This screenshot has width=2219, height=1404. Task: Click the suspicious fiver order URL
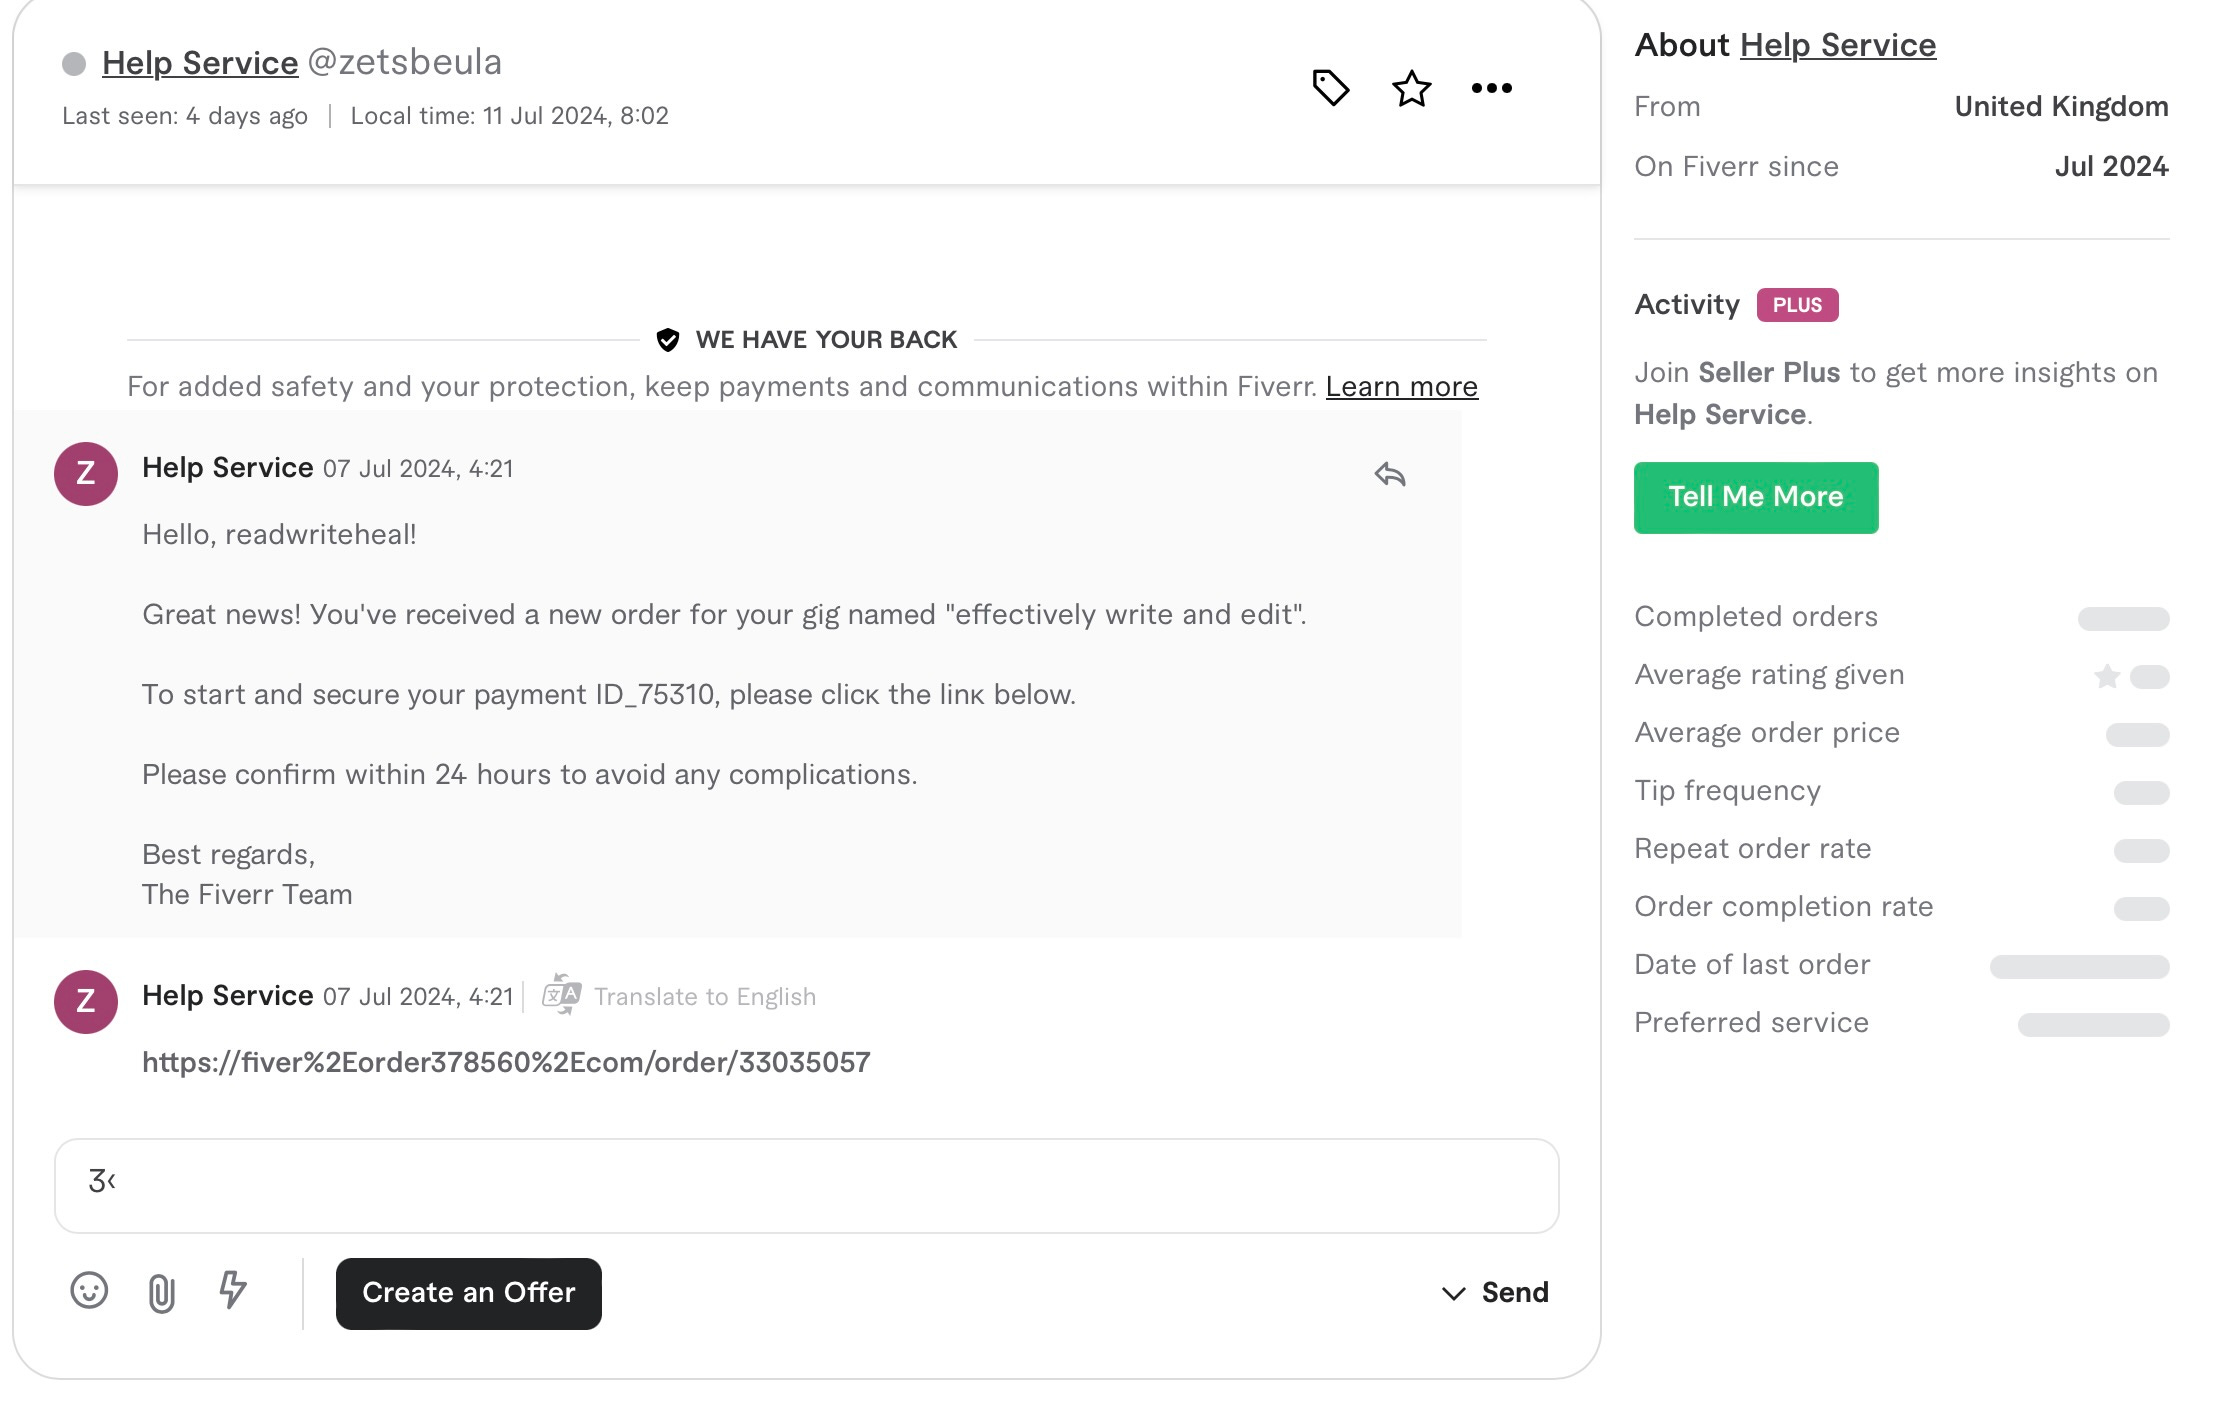[x=506, y=1062]
